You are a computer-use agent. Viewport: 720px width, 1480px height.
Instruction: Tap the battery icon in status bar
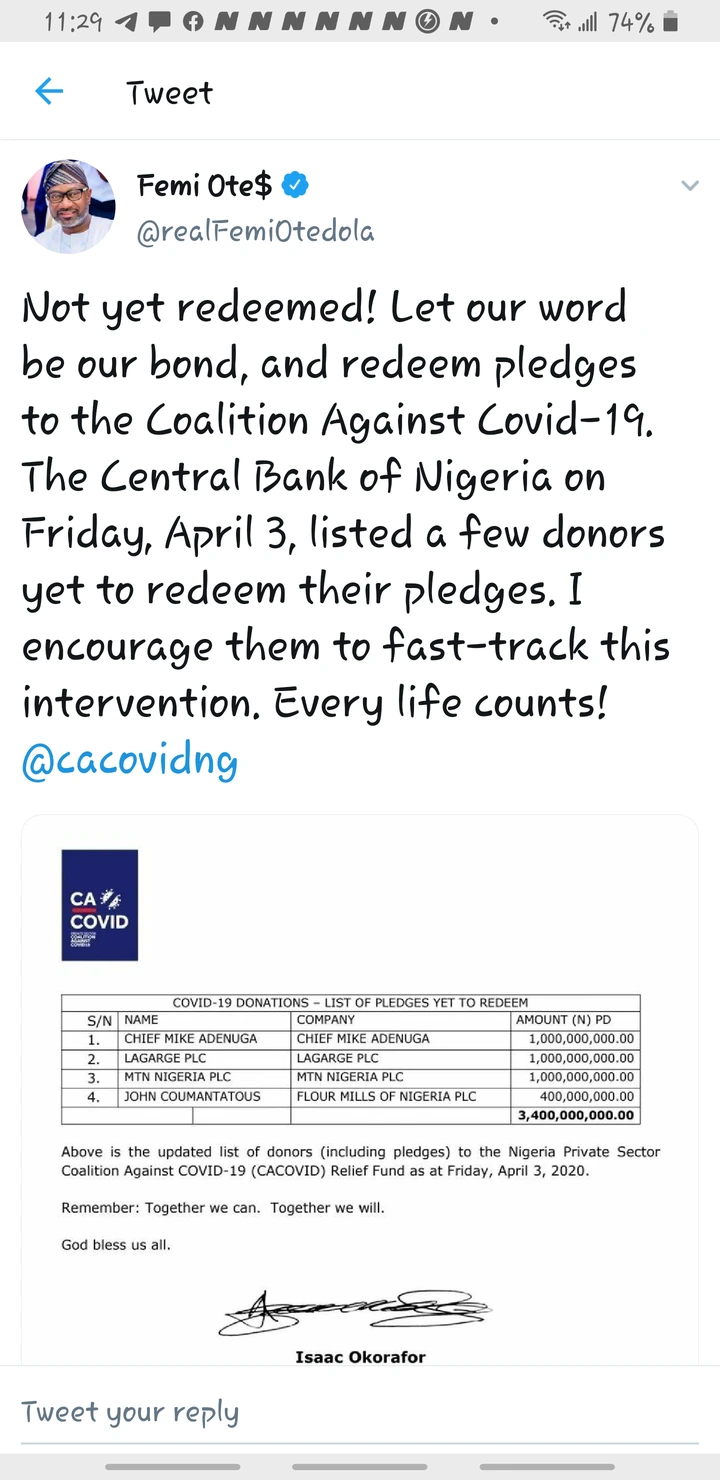(x=670, y=21)
